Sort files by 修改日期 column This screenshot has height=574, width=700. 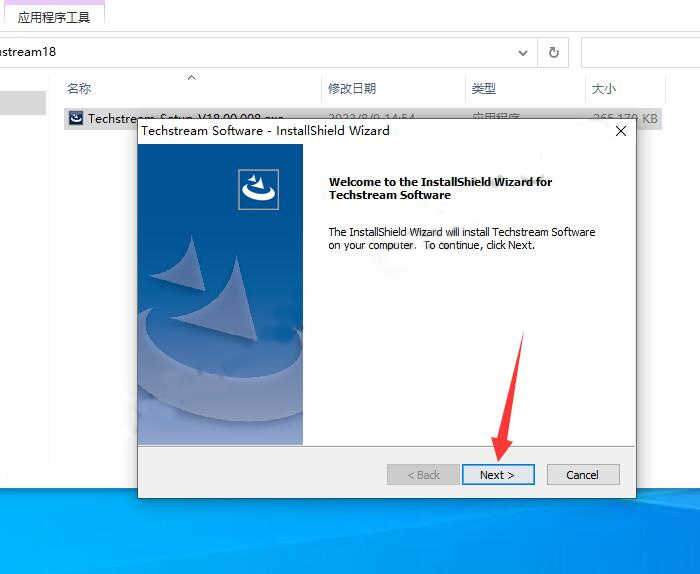coord(352,88)
